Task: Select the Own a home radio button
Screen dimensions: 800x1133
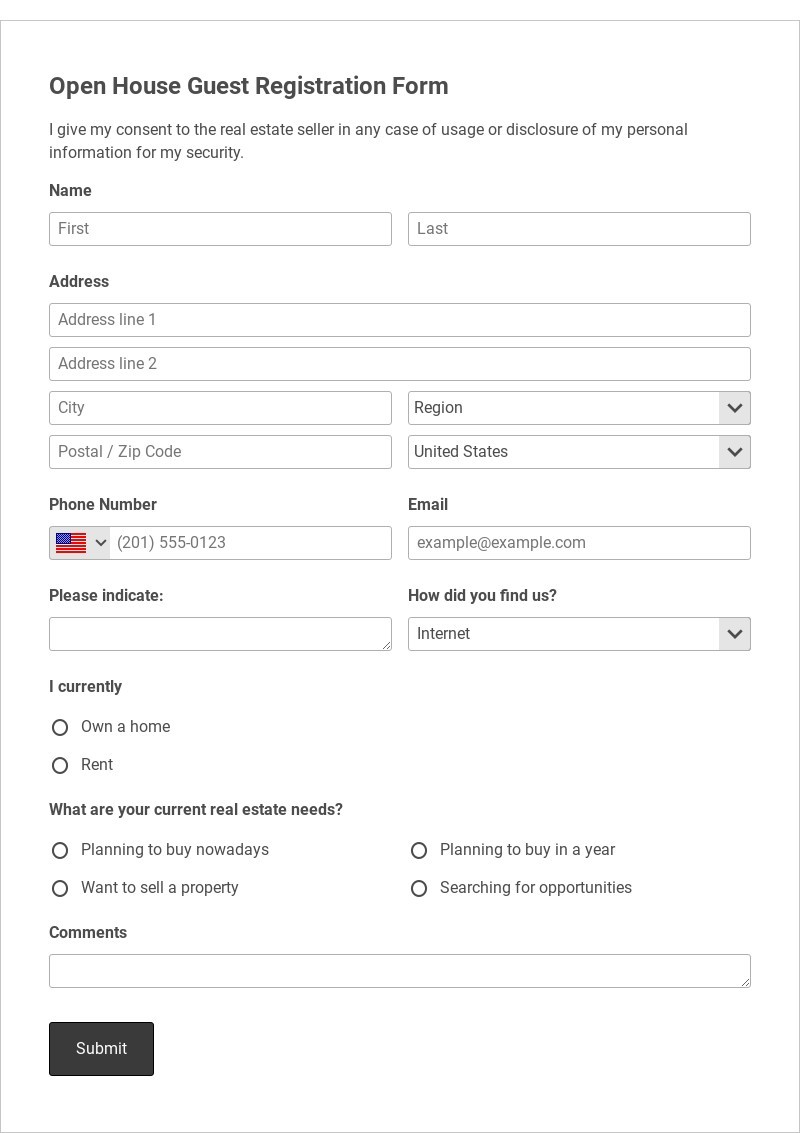Action: point(60,728)
